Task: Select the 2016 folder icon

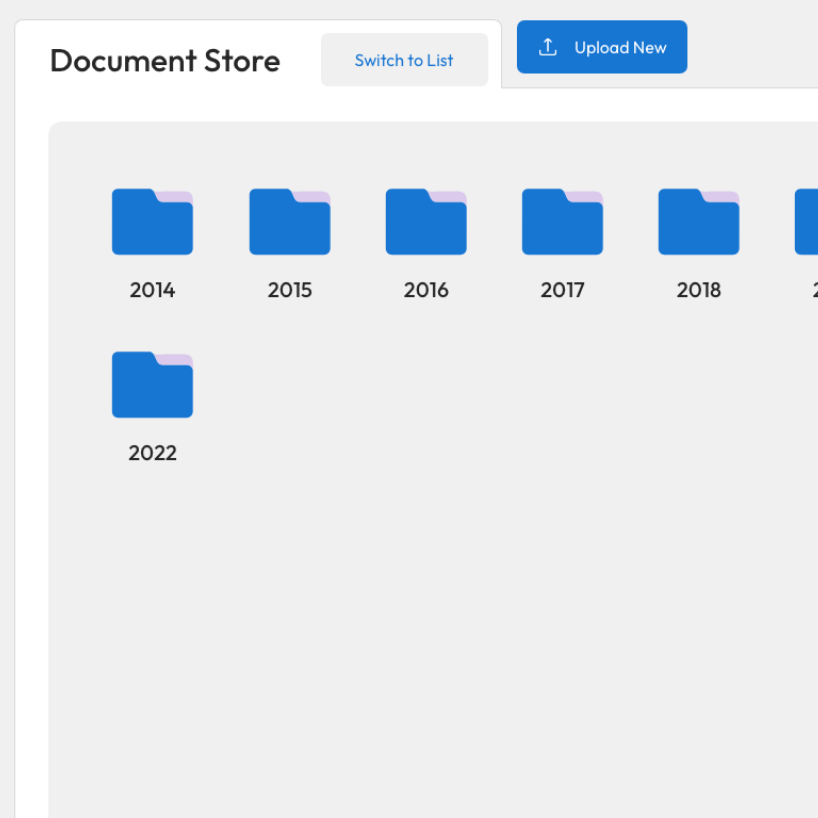Action: pos(426,222)
